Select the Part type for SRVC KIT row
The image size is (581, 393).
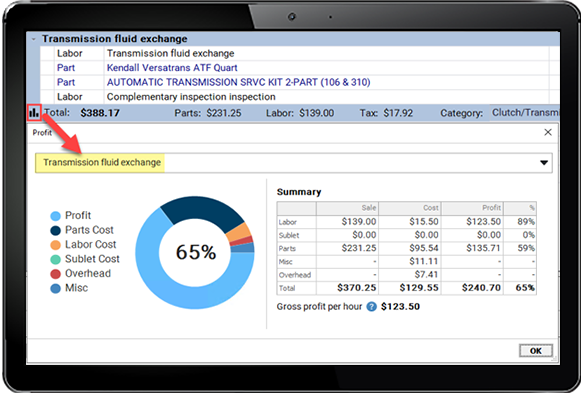(66, 82)
